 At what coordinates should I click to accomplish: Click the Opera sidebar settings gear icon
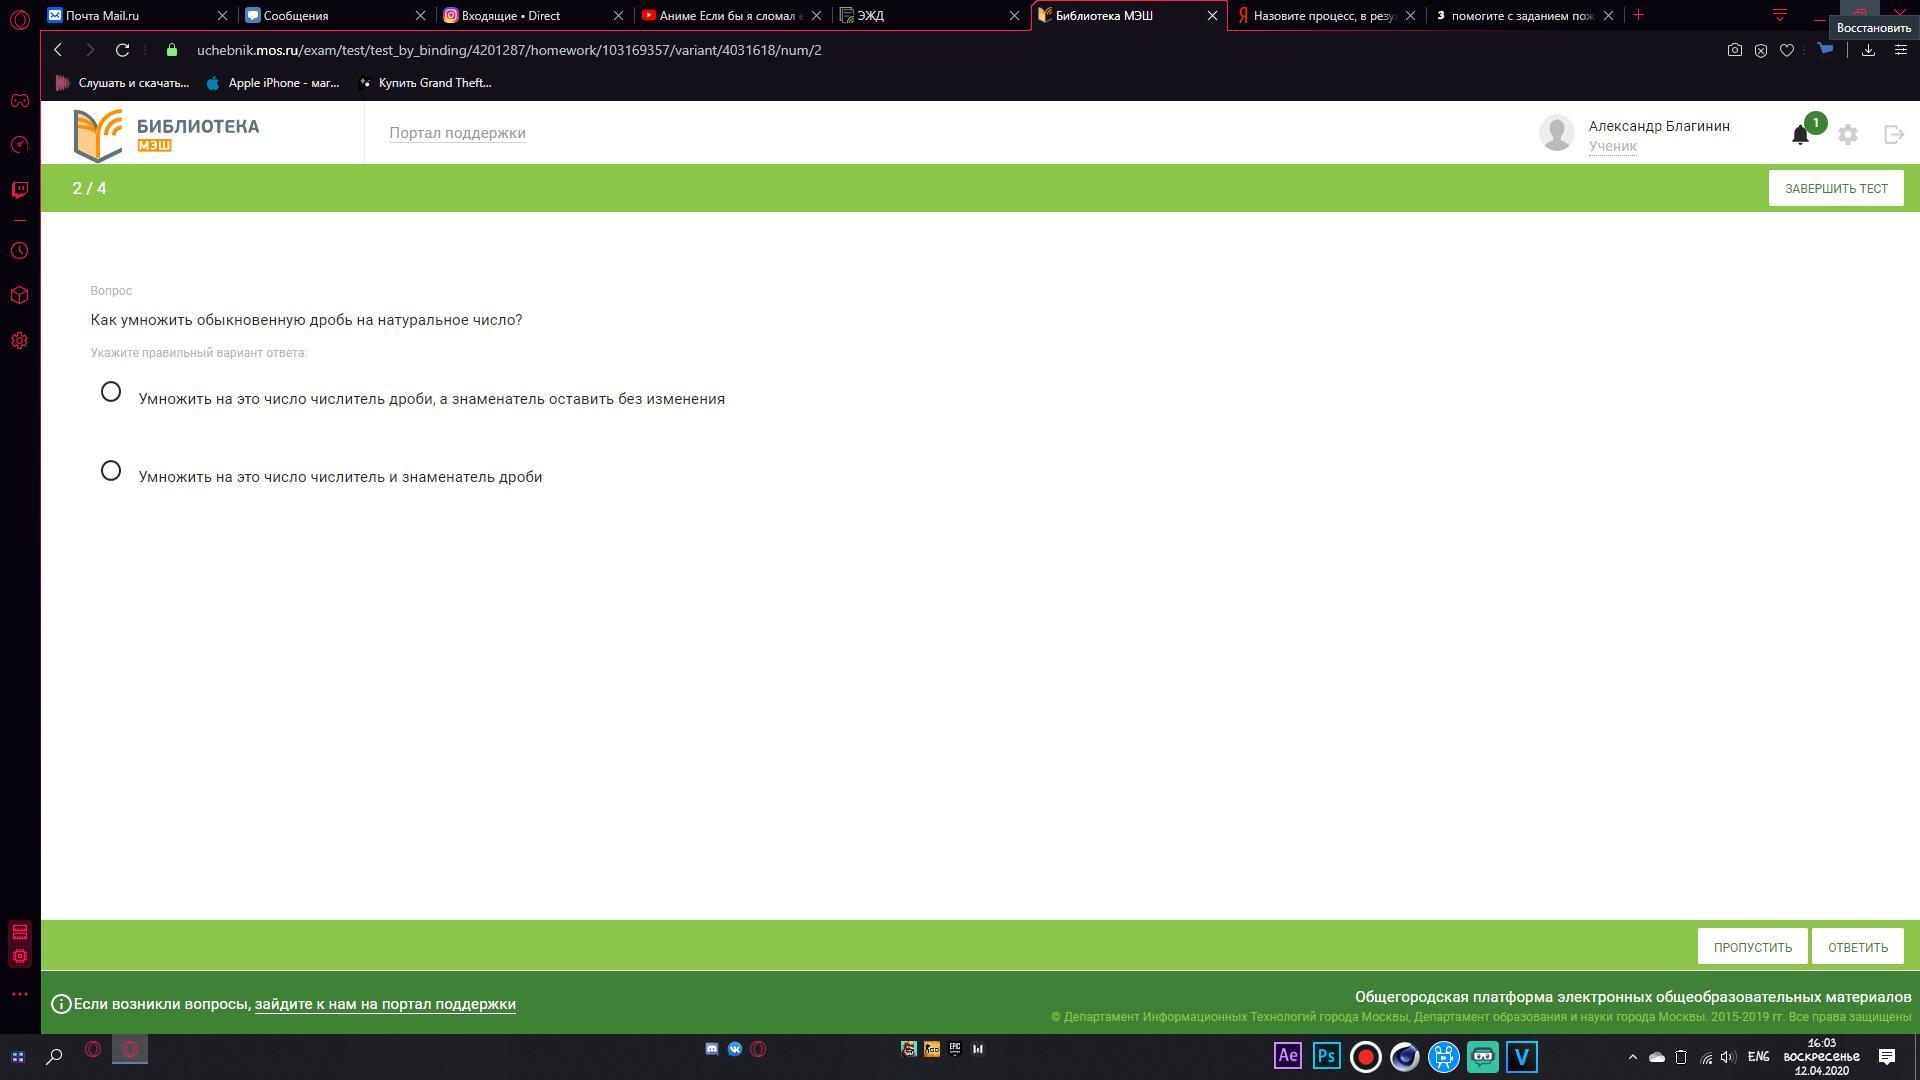pos(19,341)
